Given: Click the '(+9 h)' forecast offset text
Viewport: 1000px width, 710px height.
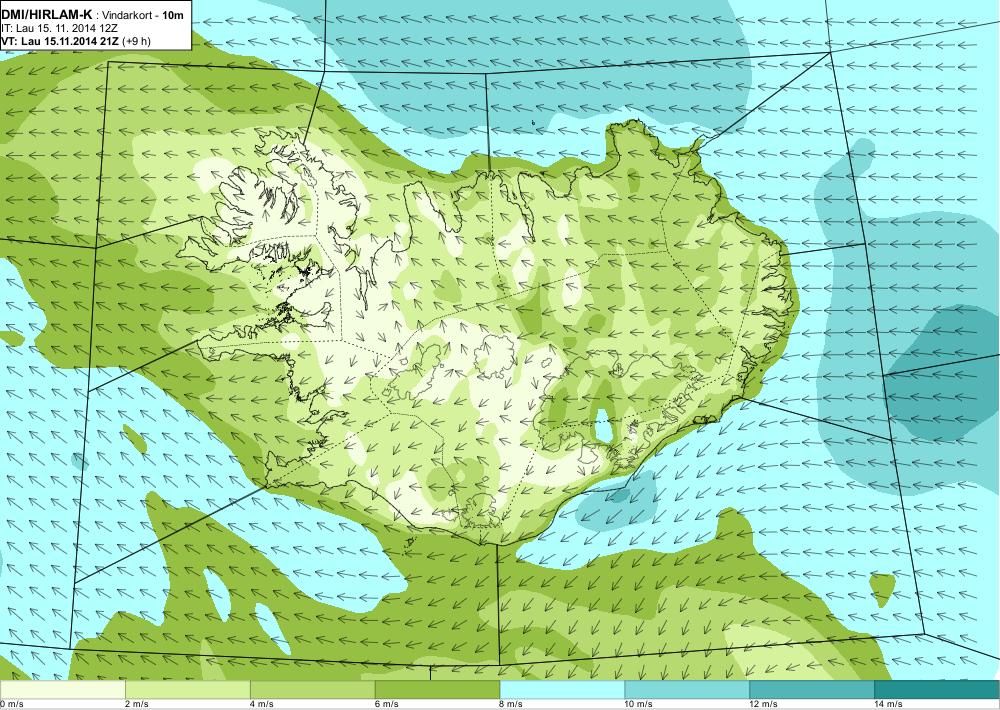Looking at the screenshot, I should pyautogui.click(x=136, y=41).
